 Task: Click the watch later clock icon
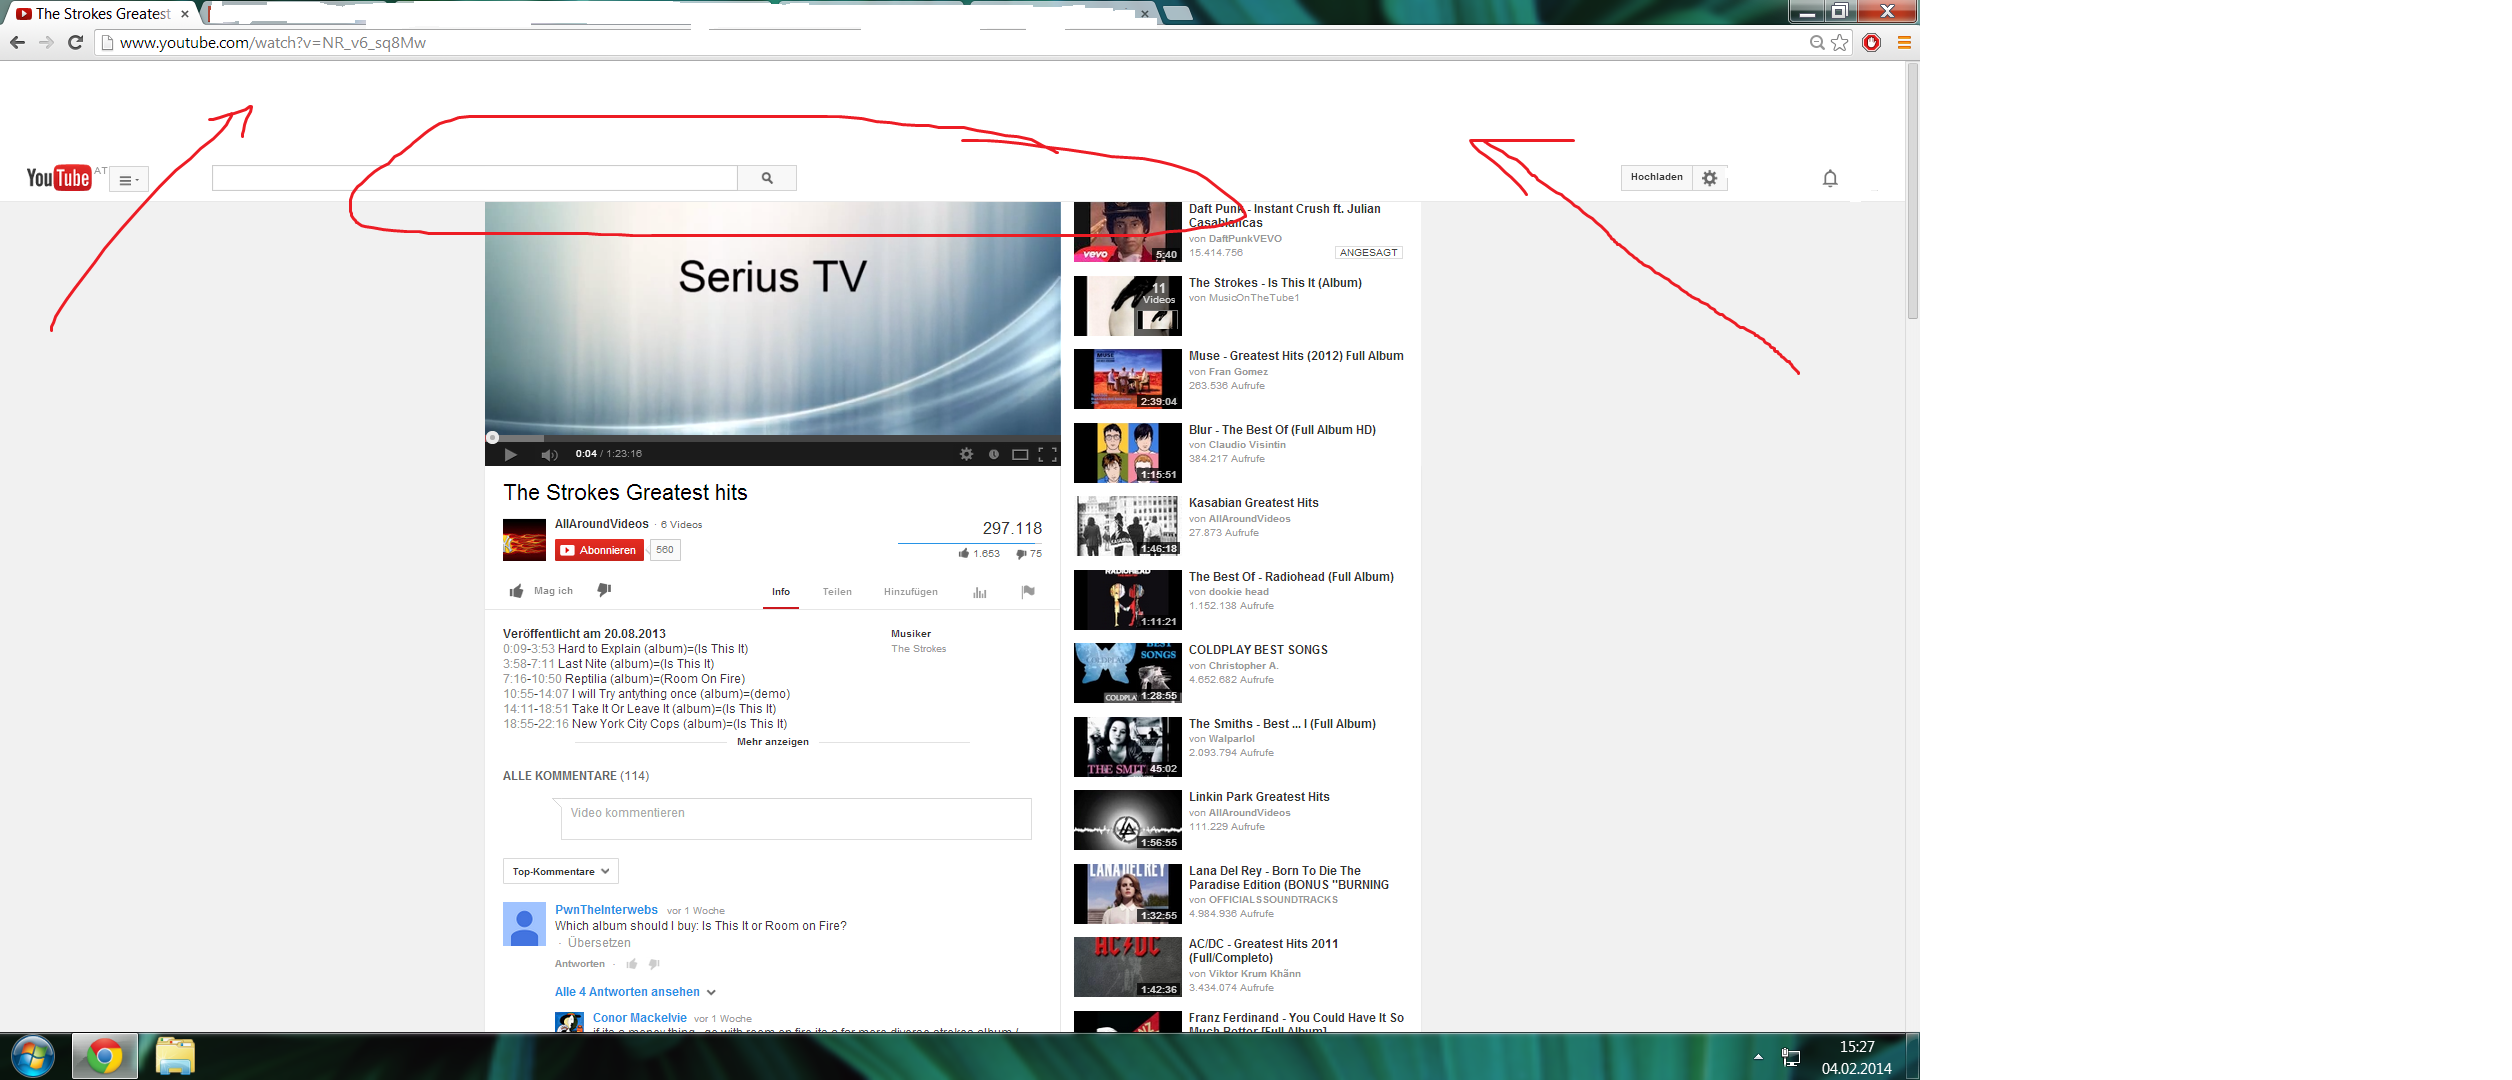993,454
